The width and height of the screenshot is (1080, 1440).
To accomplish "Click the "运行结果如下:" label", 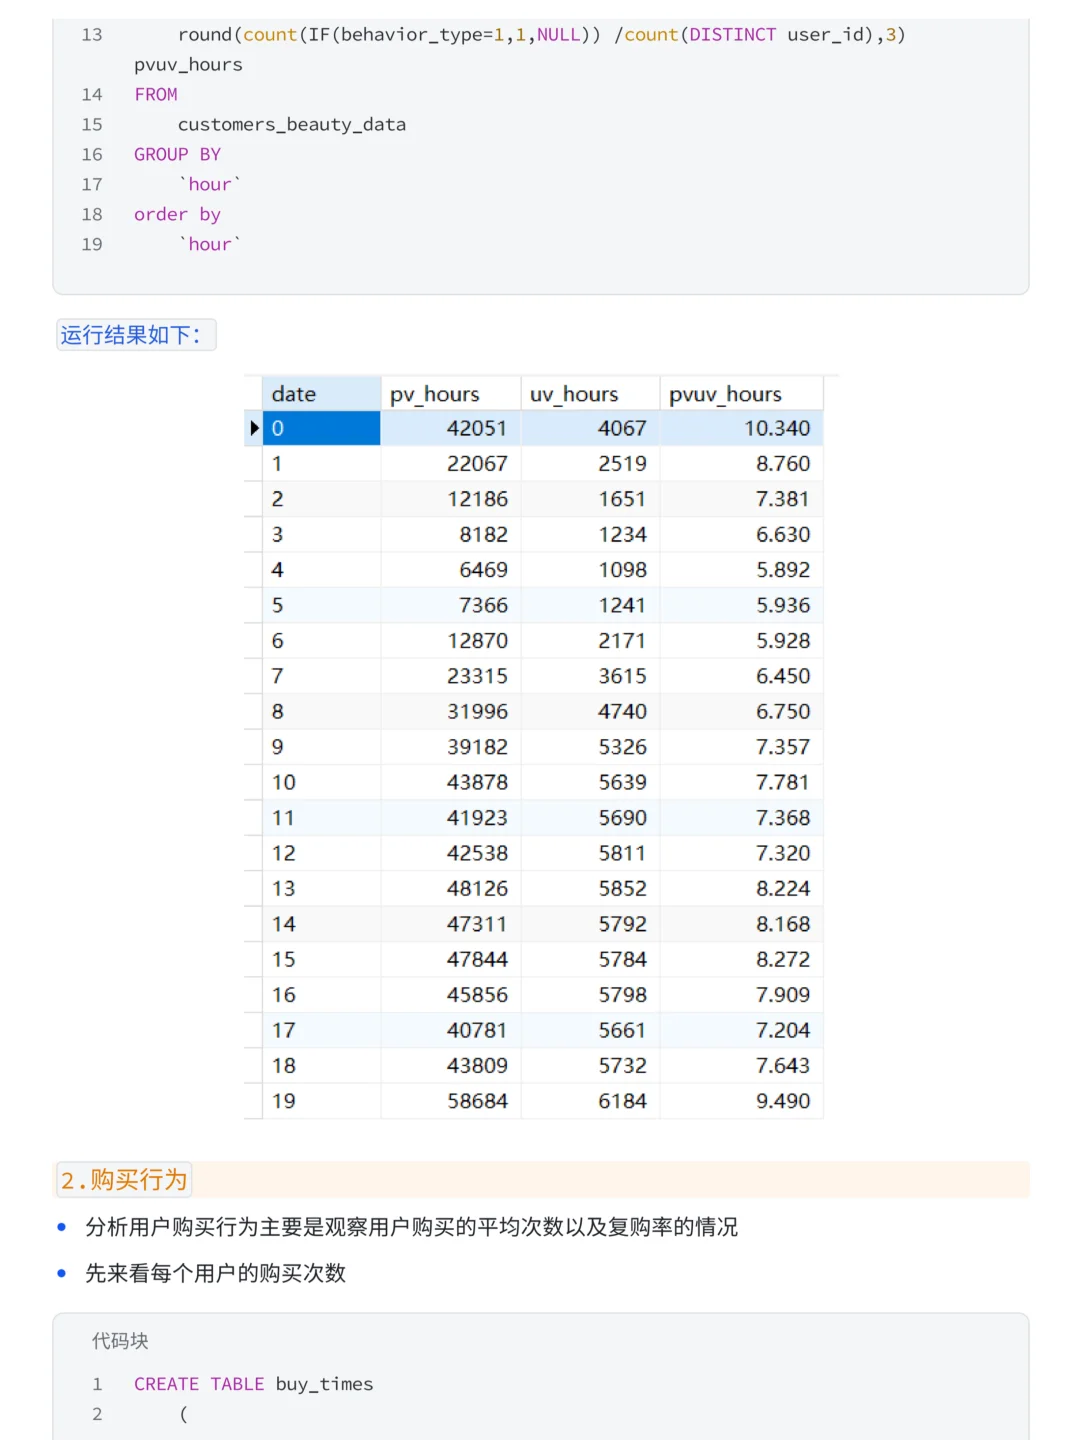I will (x=136, y=334).
